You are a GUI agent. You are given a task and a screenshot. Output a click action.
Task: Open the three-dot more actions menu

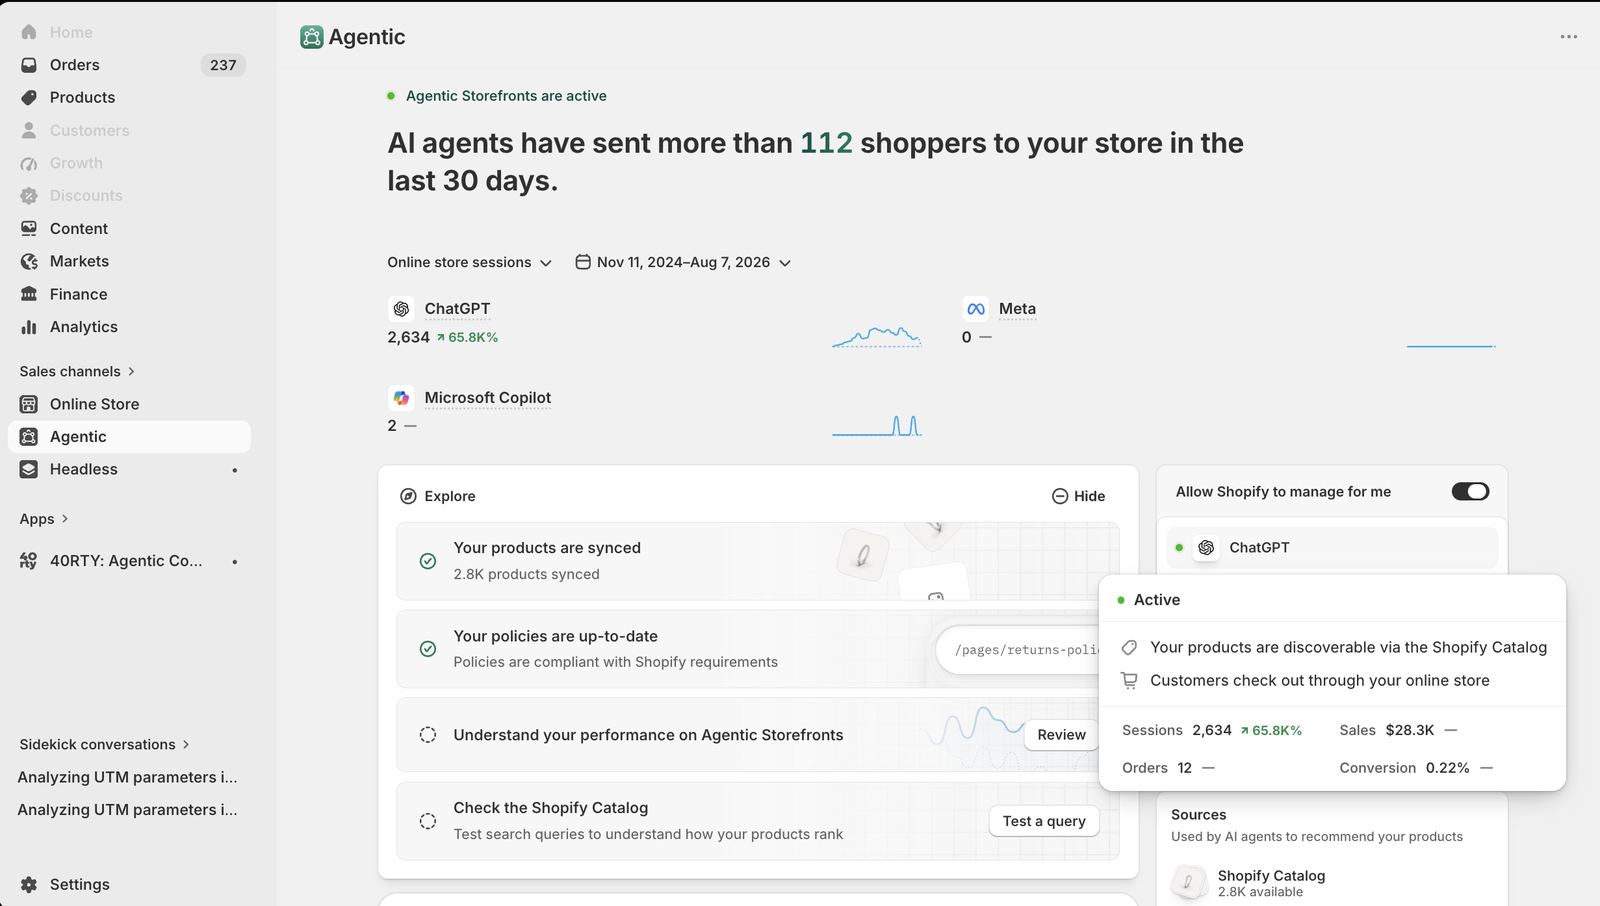click(x=1568, y=37)
